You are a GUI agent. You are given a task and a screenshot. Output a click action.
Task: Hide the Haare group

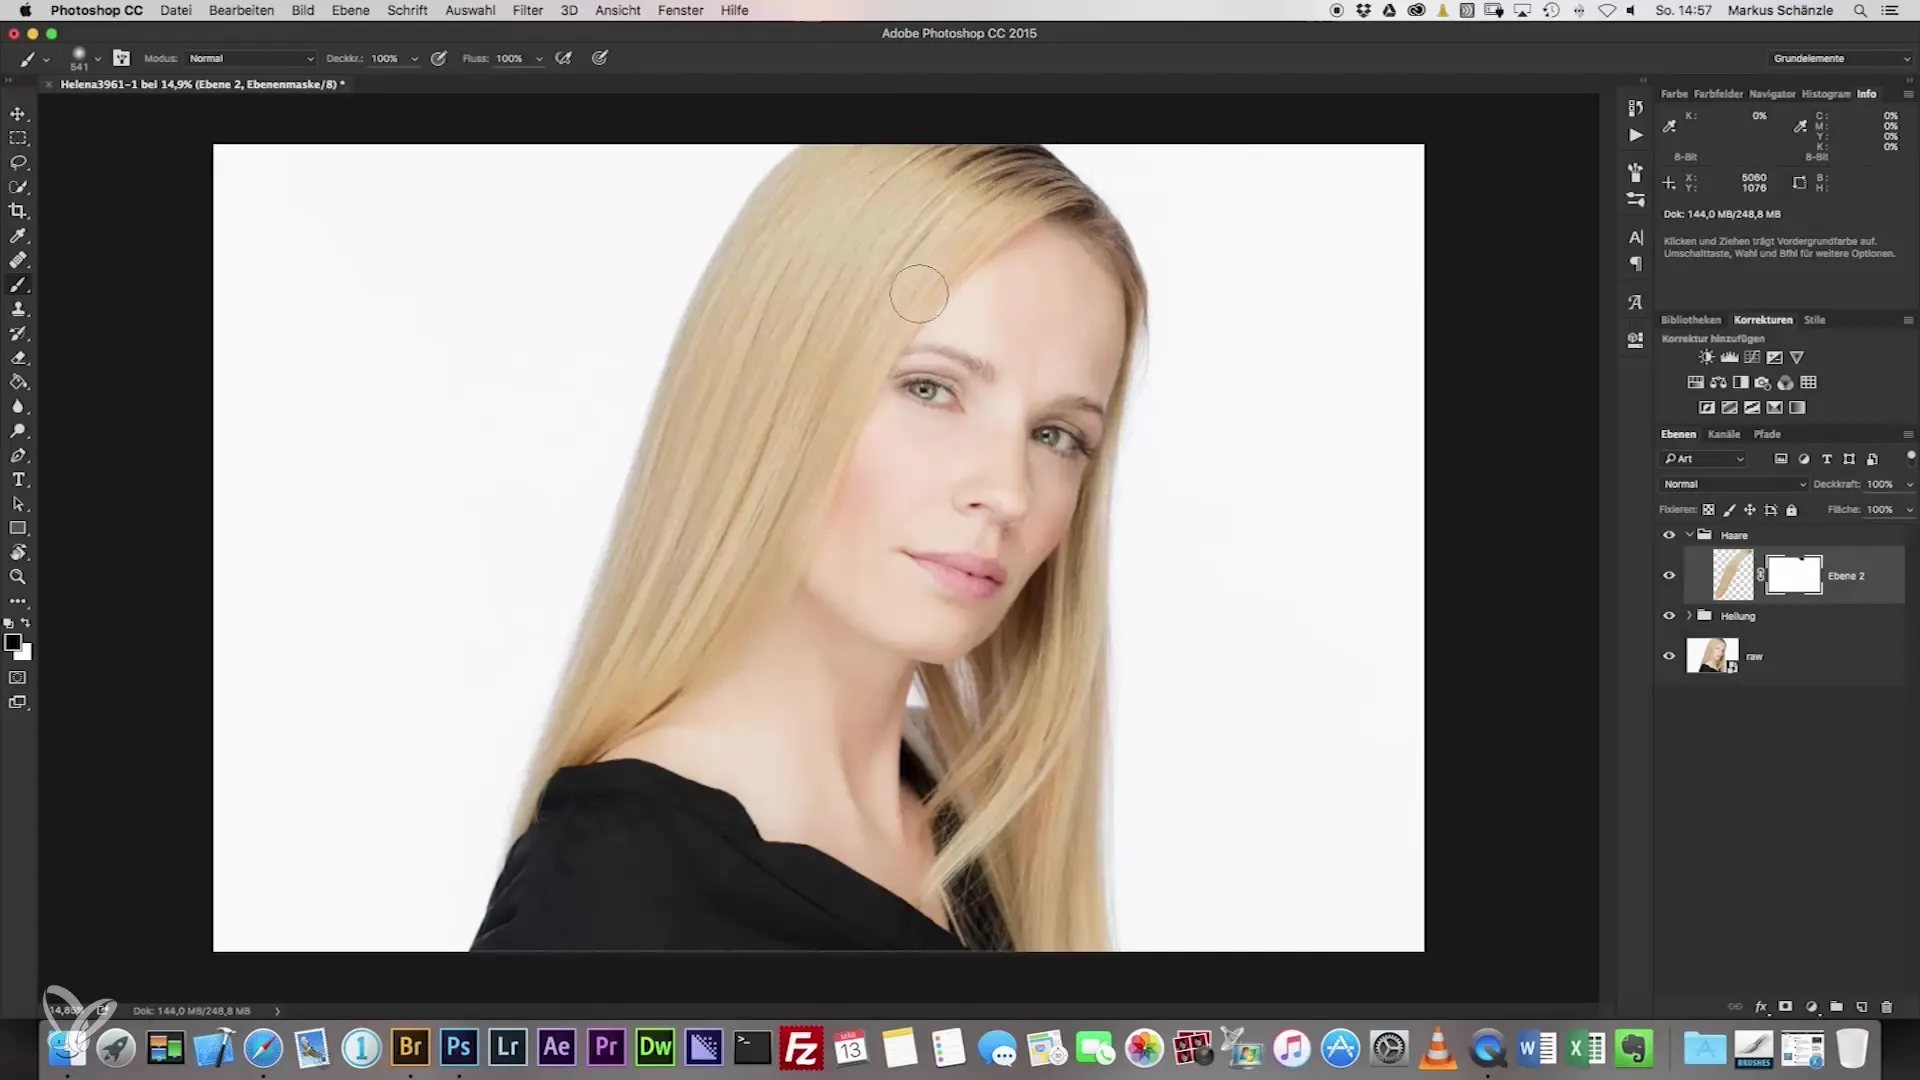(1669, 535)
